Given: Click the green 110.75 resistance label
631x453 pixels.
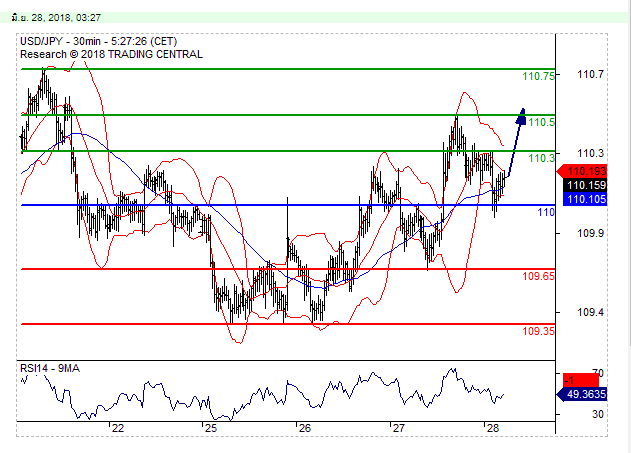Looking at the screenshot, I should [x=538, y=76].
